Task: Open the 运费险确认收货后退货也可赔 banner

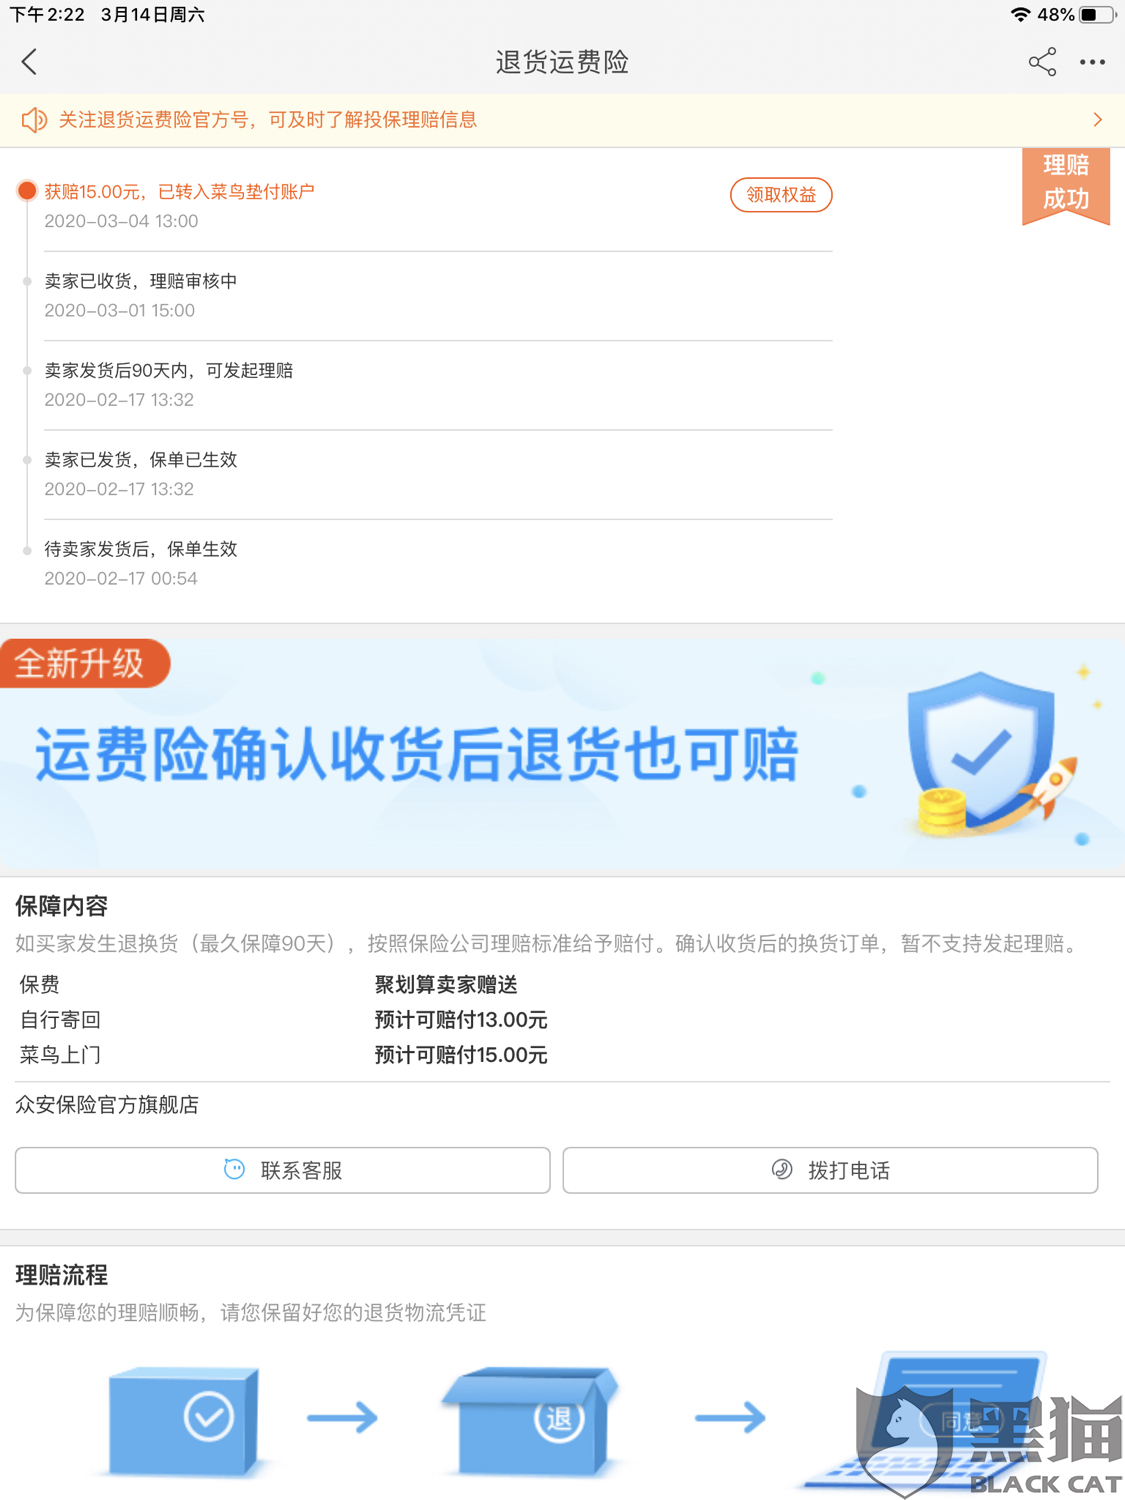Action: pyautogui.click(x=562, y=756)
